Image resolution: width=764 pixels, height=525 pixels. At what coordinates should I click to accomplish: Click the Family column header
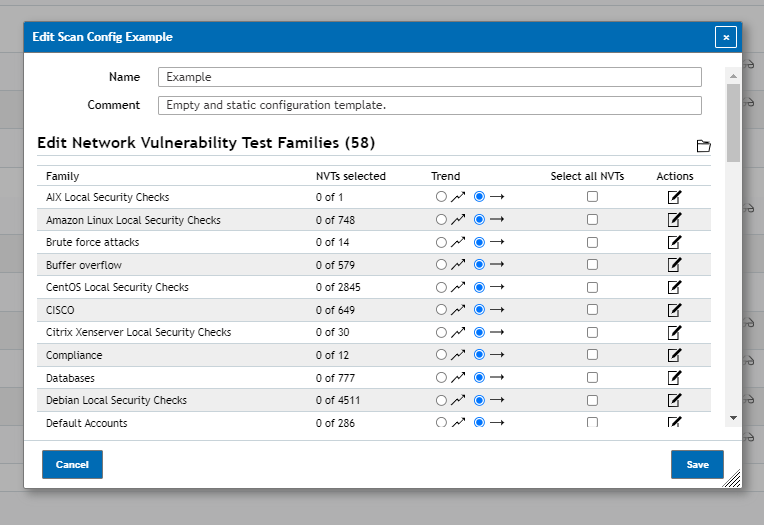tap(62, 176)
